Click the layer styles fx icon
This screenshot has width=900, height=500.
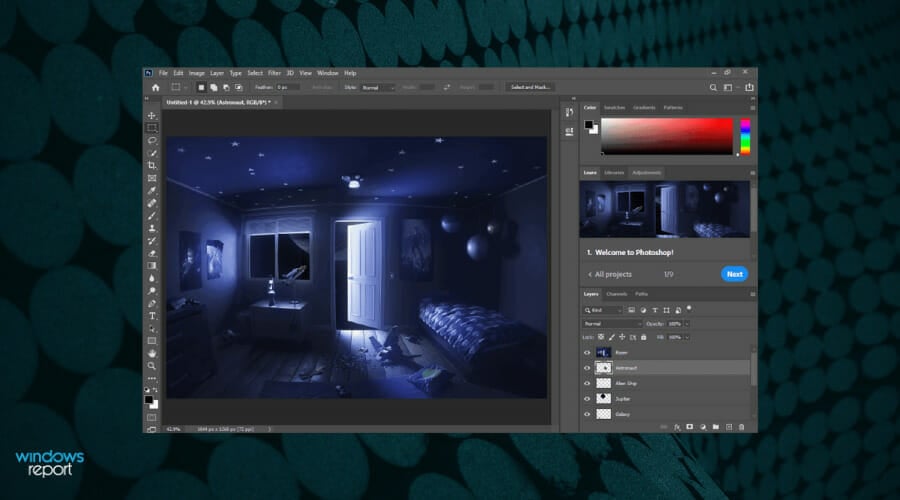pyautogui.click(x=677, y=427)
